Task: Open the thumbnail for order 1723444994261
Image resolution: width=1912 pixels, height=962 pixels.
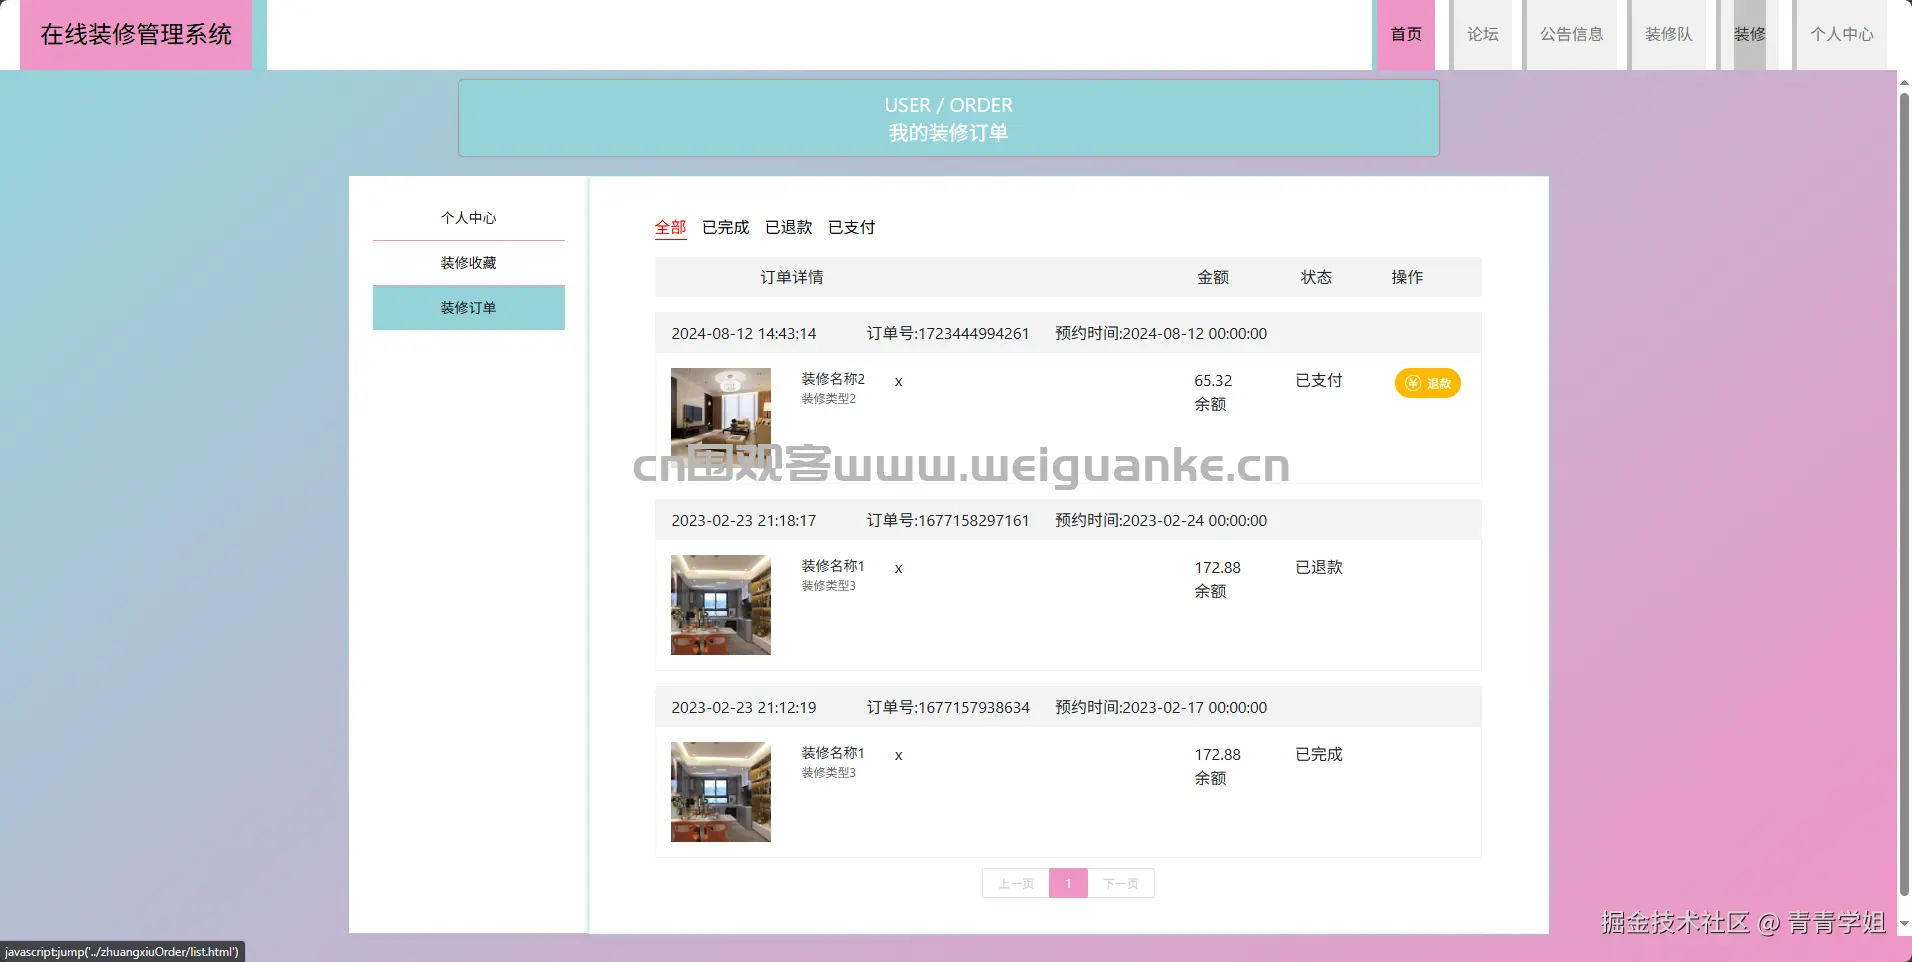Action: tap(720, 418)
